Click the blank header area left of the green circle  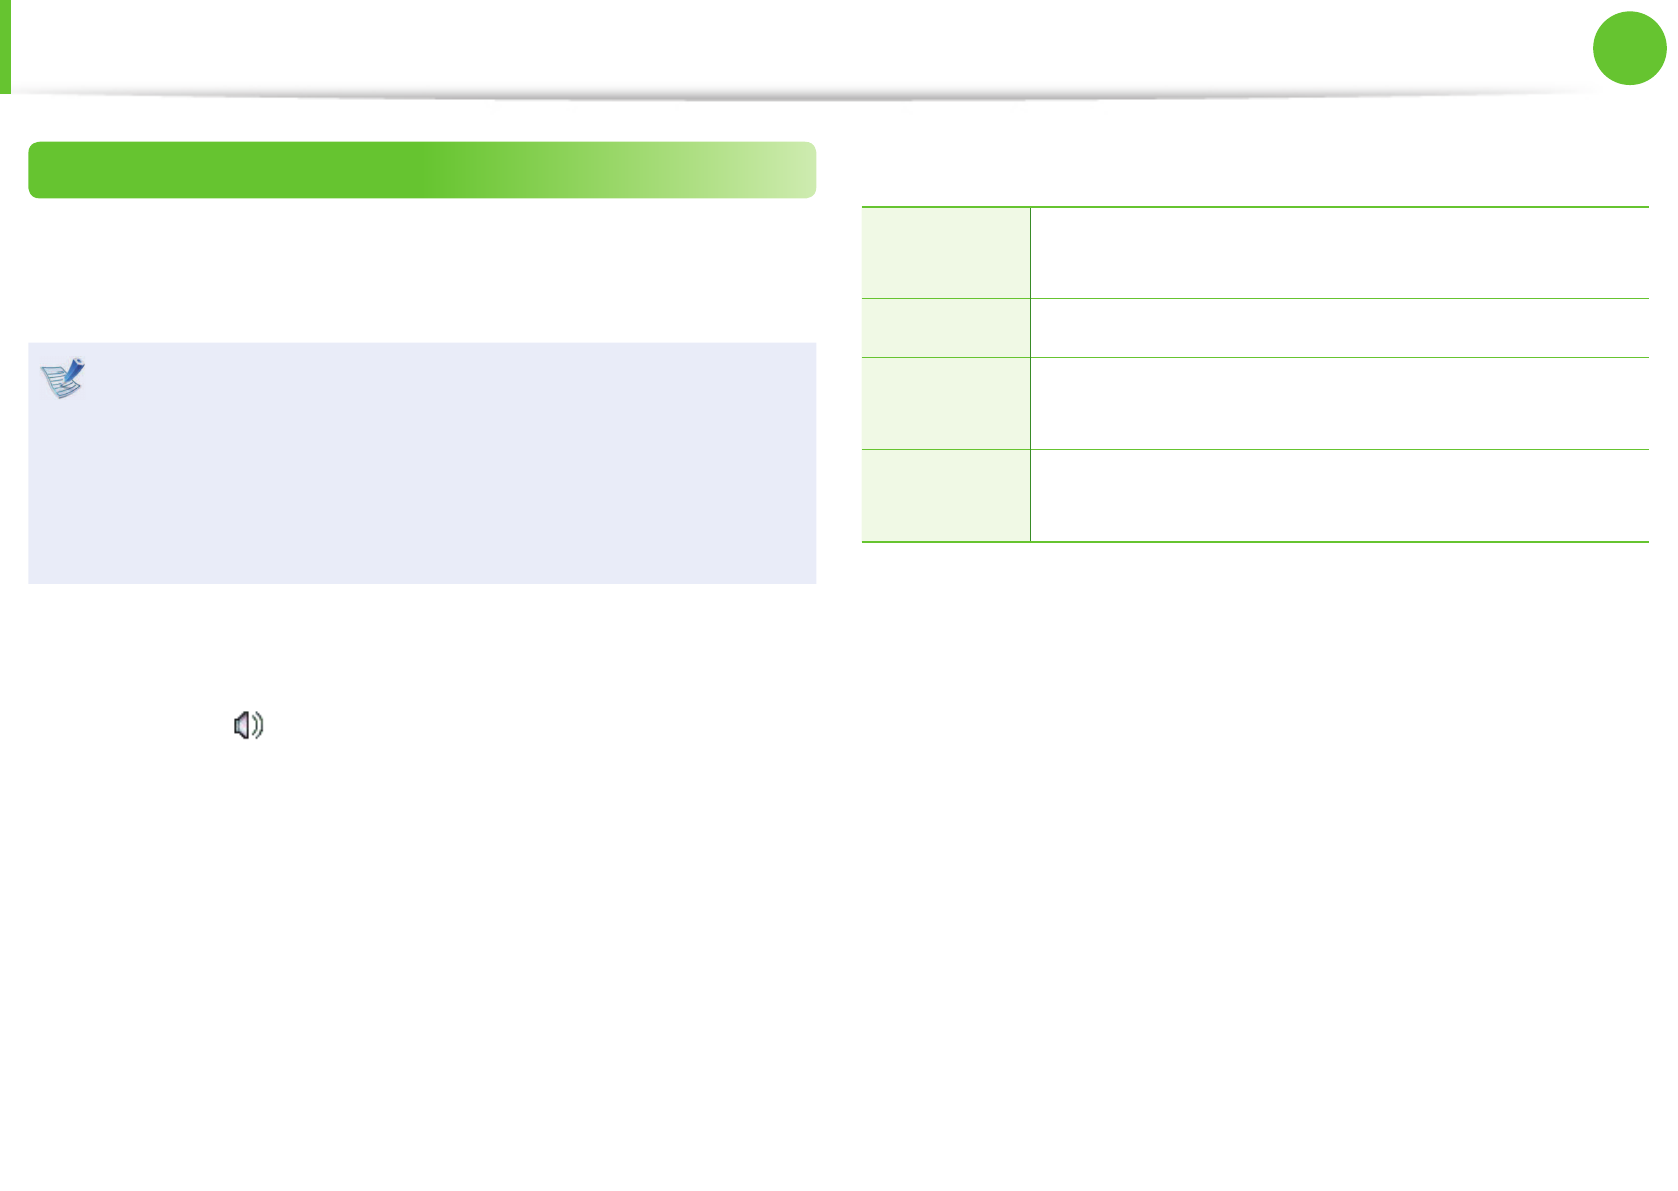point(800,46)
